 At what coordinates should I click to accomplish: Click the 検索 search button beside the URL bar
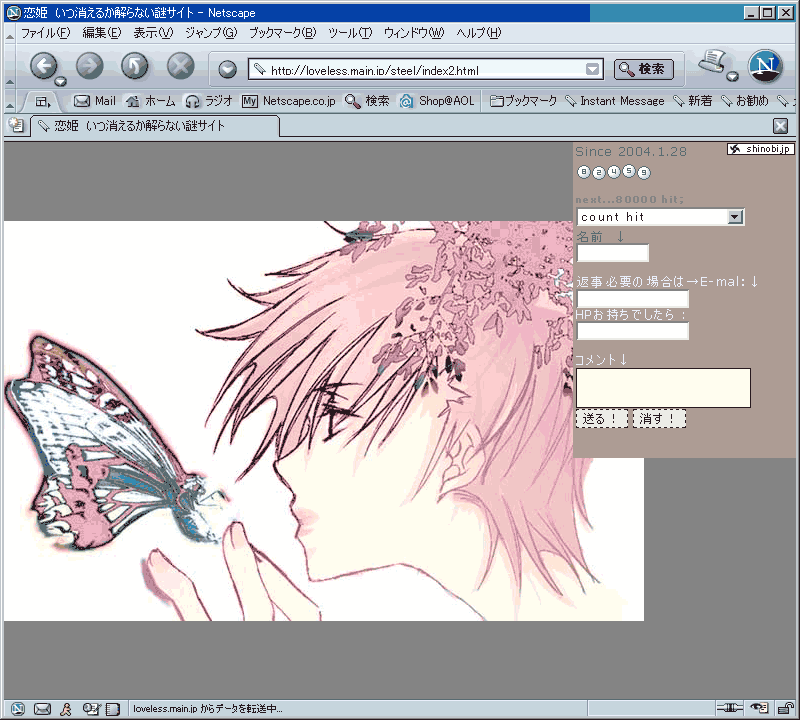click(643, 69)
